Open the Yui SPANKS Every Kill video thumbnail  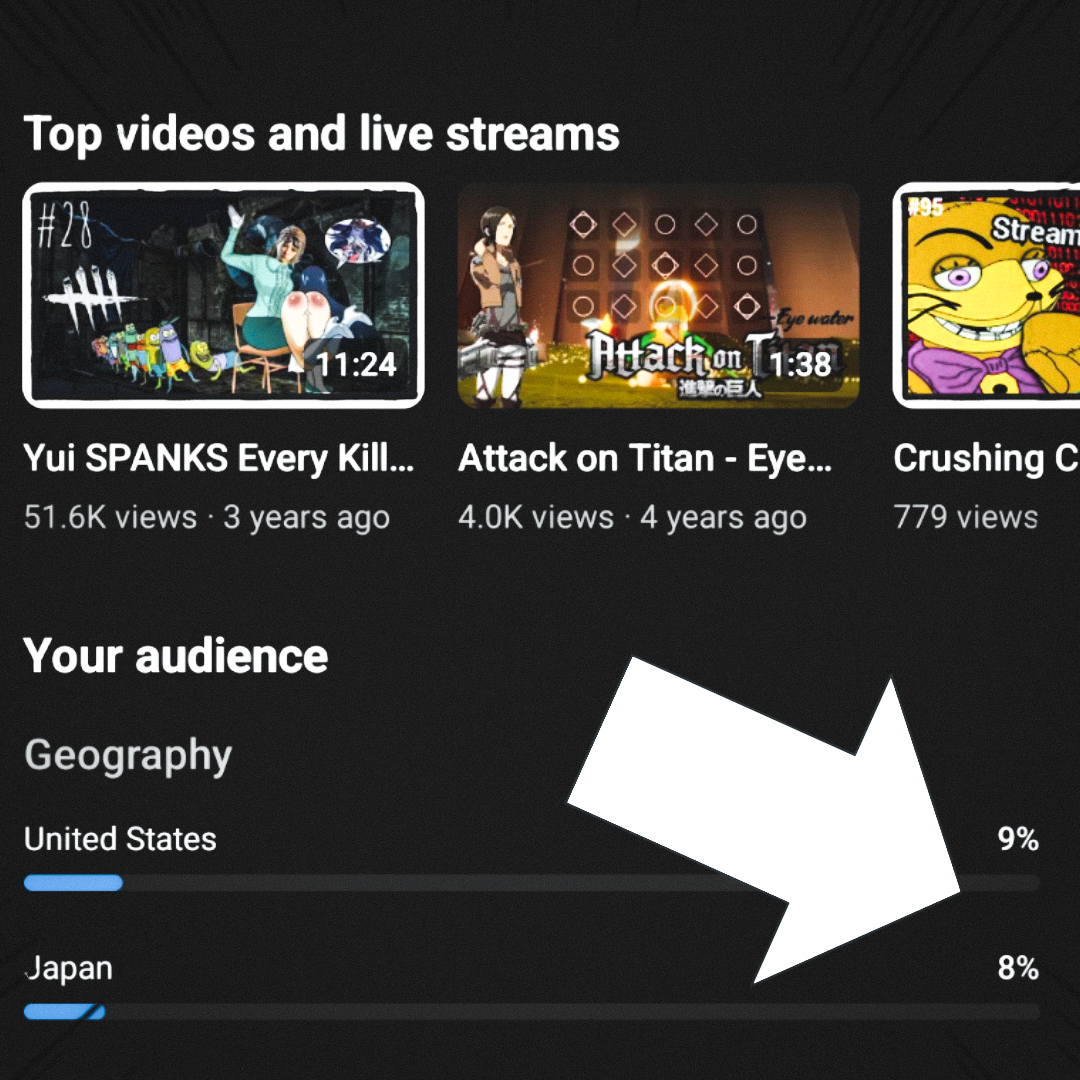pyautogui.click(x=223, y=295)
